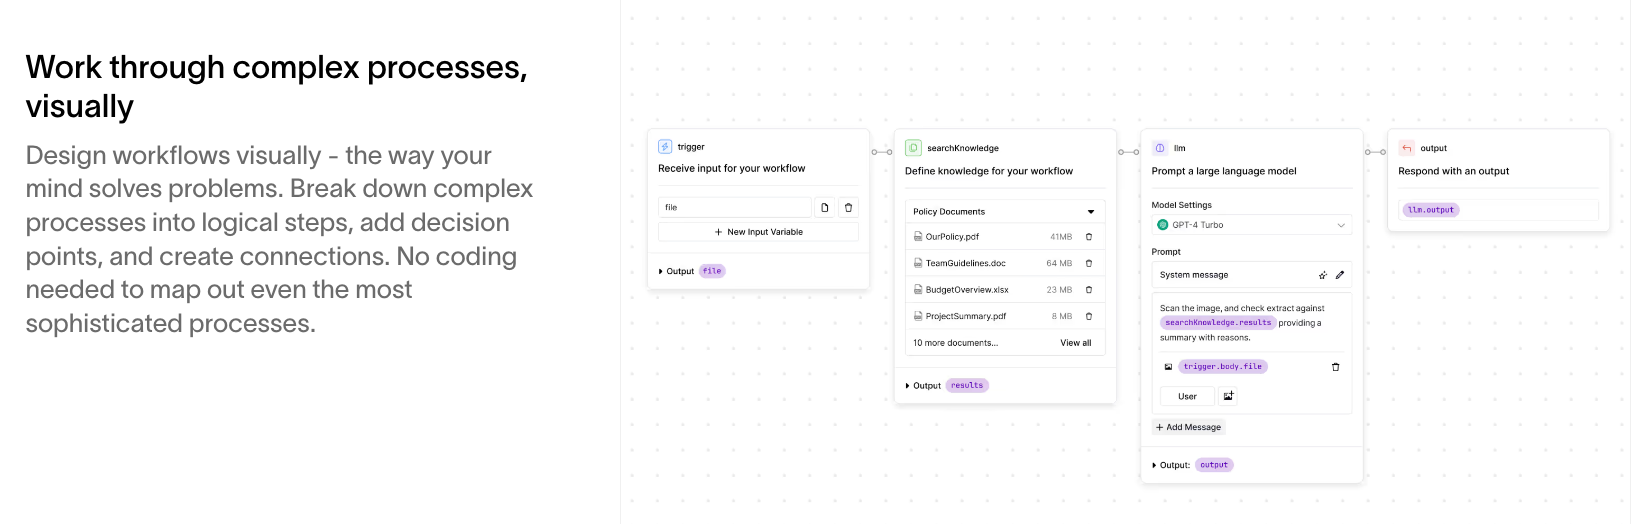Click the document icon beside BudgetOverview.xlsx

pyautogui.click(x=918, y=290)
